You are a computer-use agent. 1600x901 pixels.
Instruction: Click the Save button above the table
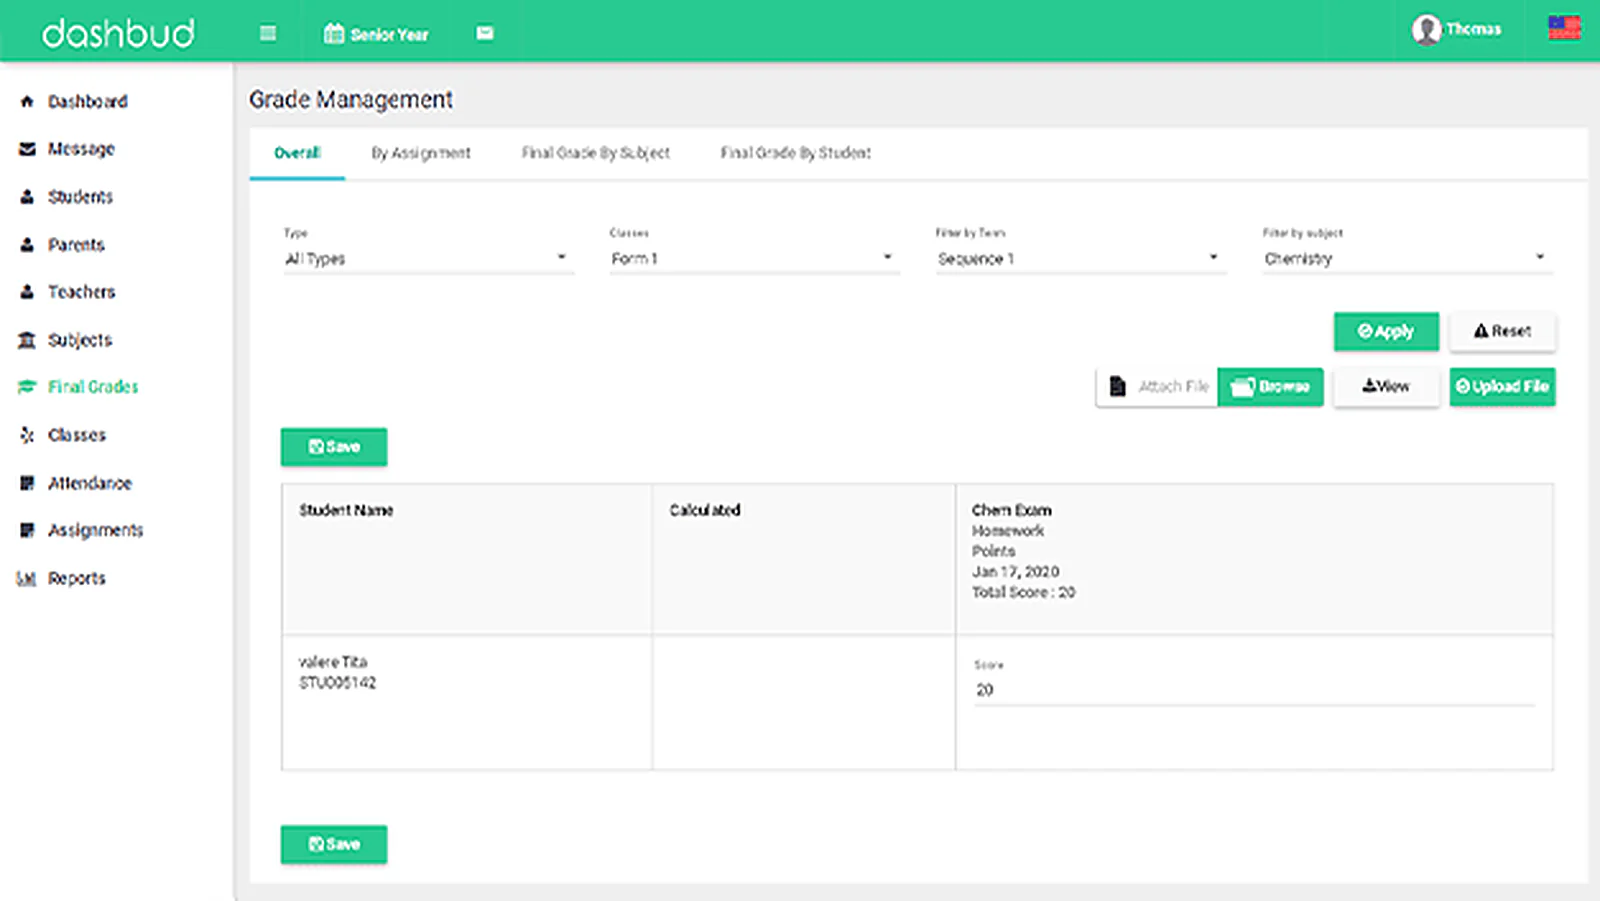pyautogui.click(x=334, y=447)
